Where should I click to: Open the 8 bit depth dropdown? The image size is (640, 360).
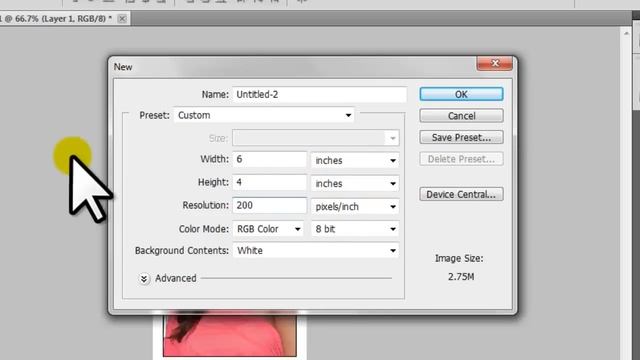click(x=355, y=229)
